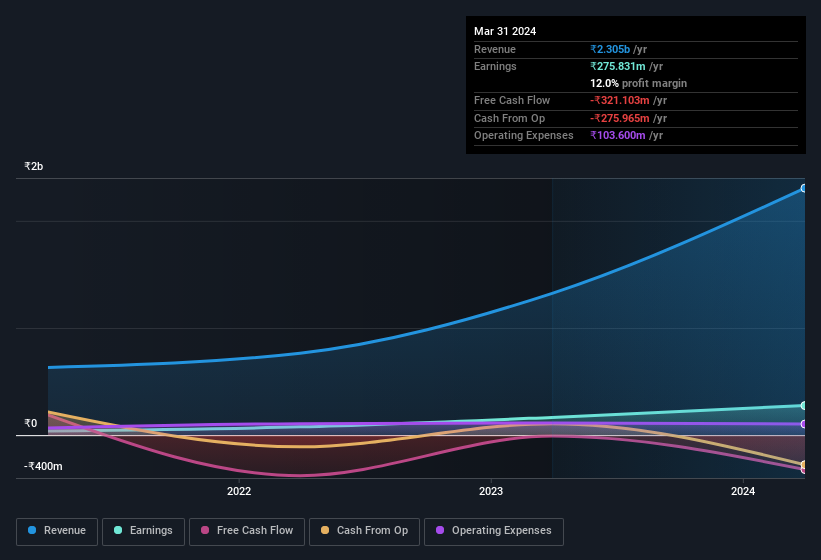
Task: Click the Revenue endpoint marker on chart
Action: coord(804,188)
